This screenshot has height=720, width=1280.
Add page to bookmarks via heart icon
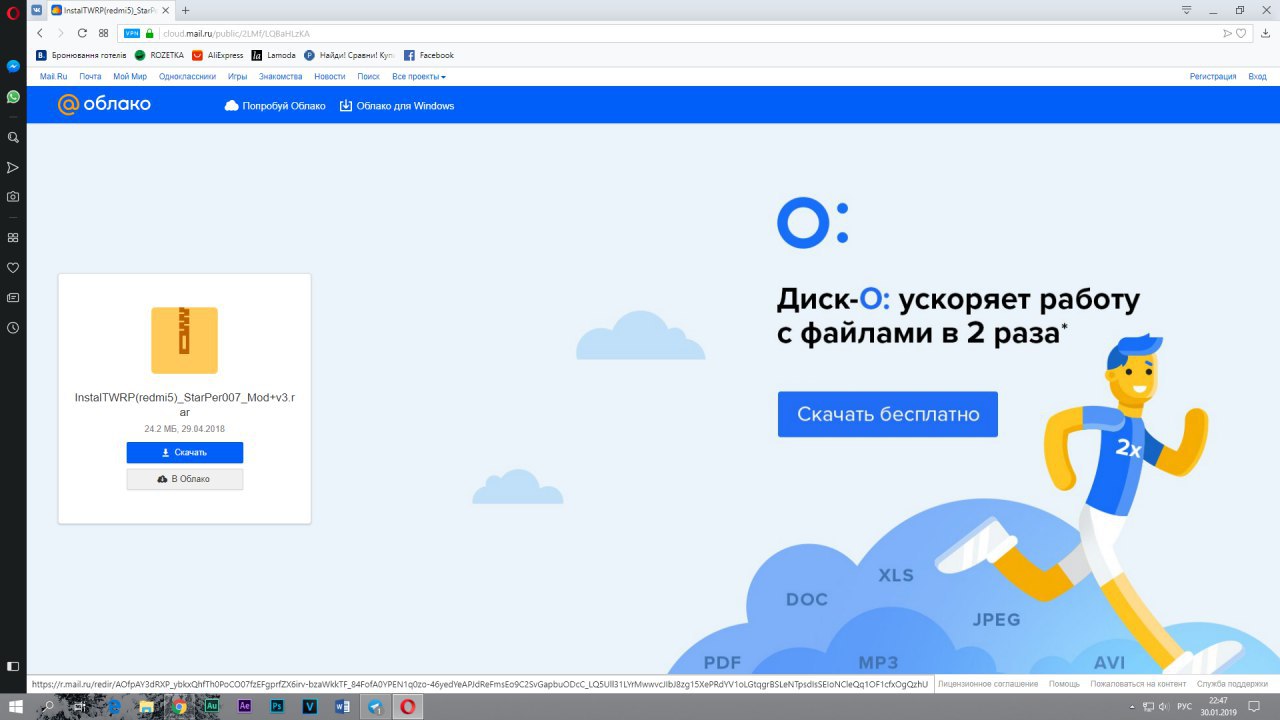(1241, 33)
